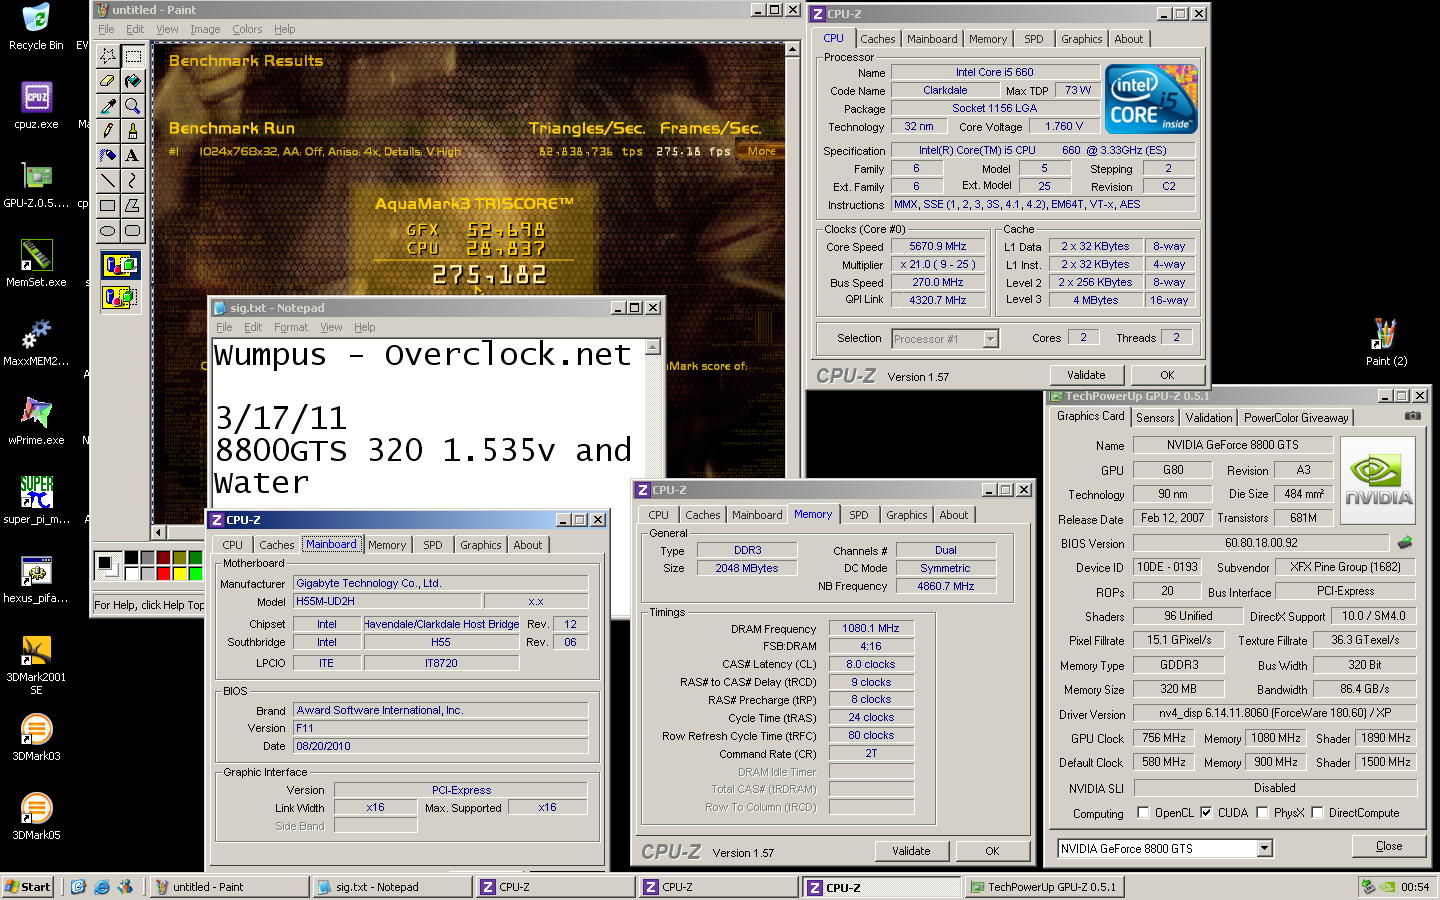The height and width of the screenshot is (900, 1440).
Task: Open the Format menu in Notepad
Action: (291, 327)
